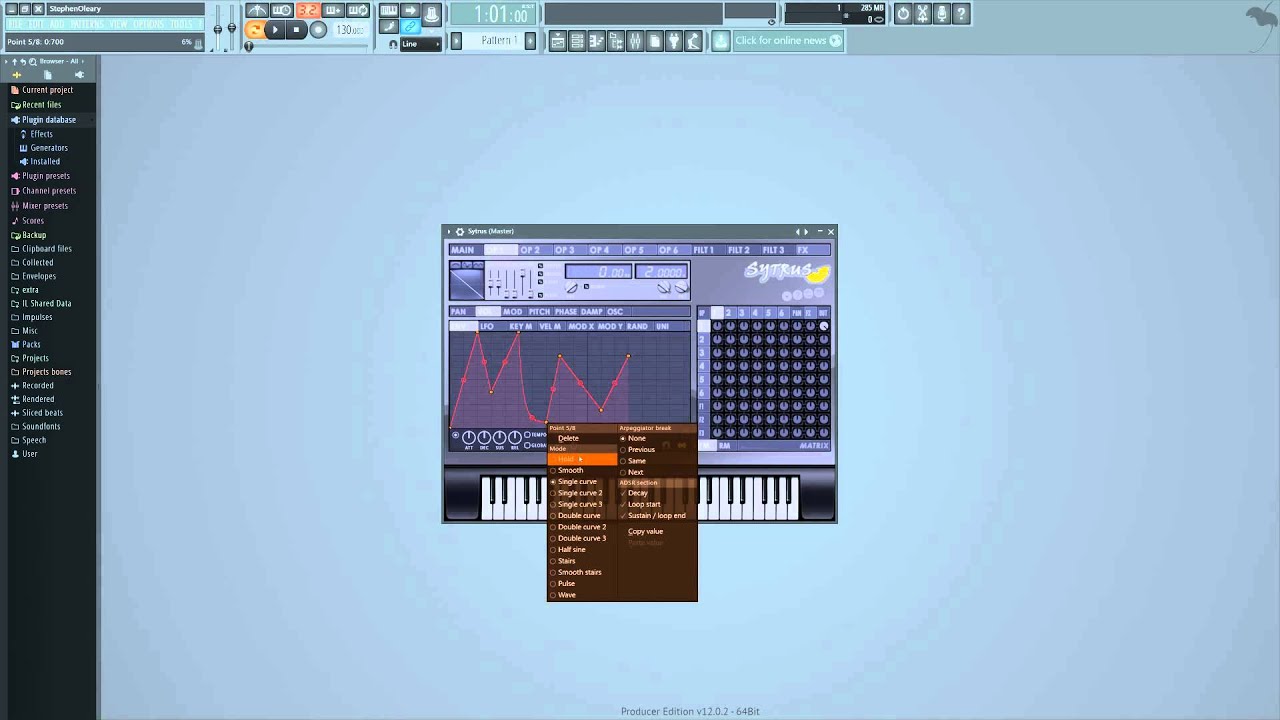Toggle the Decay ADSR section checkbox

[657, 493]
